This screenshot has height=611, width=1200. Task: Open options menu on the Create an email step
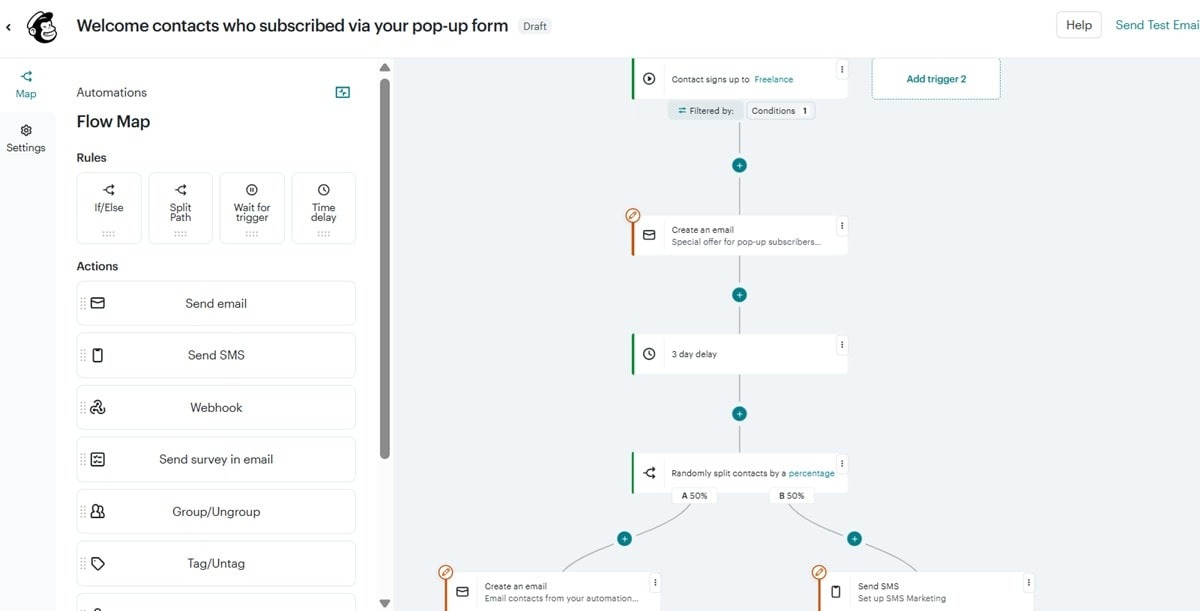coord(842,225)
